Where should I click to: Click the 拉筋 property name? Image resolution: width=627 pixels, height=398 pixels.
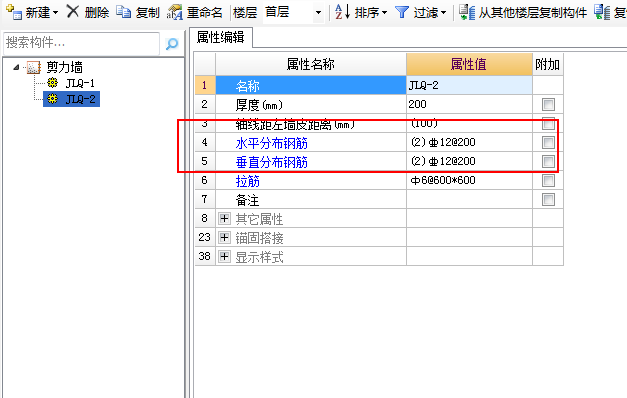coord(248,181)
